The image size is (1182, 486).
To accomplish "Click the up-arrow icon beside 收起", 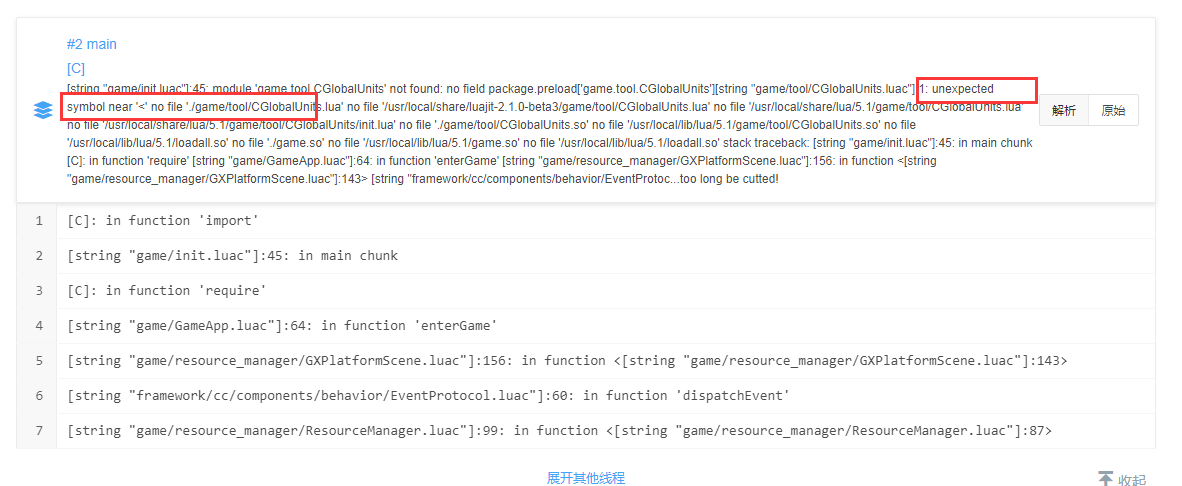I will (x=1105, y=479).
